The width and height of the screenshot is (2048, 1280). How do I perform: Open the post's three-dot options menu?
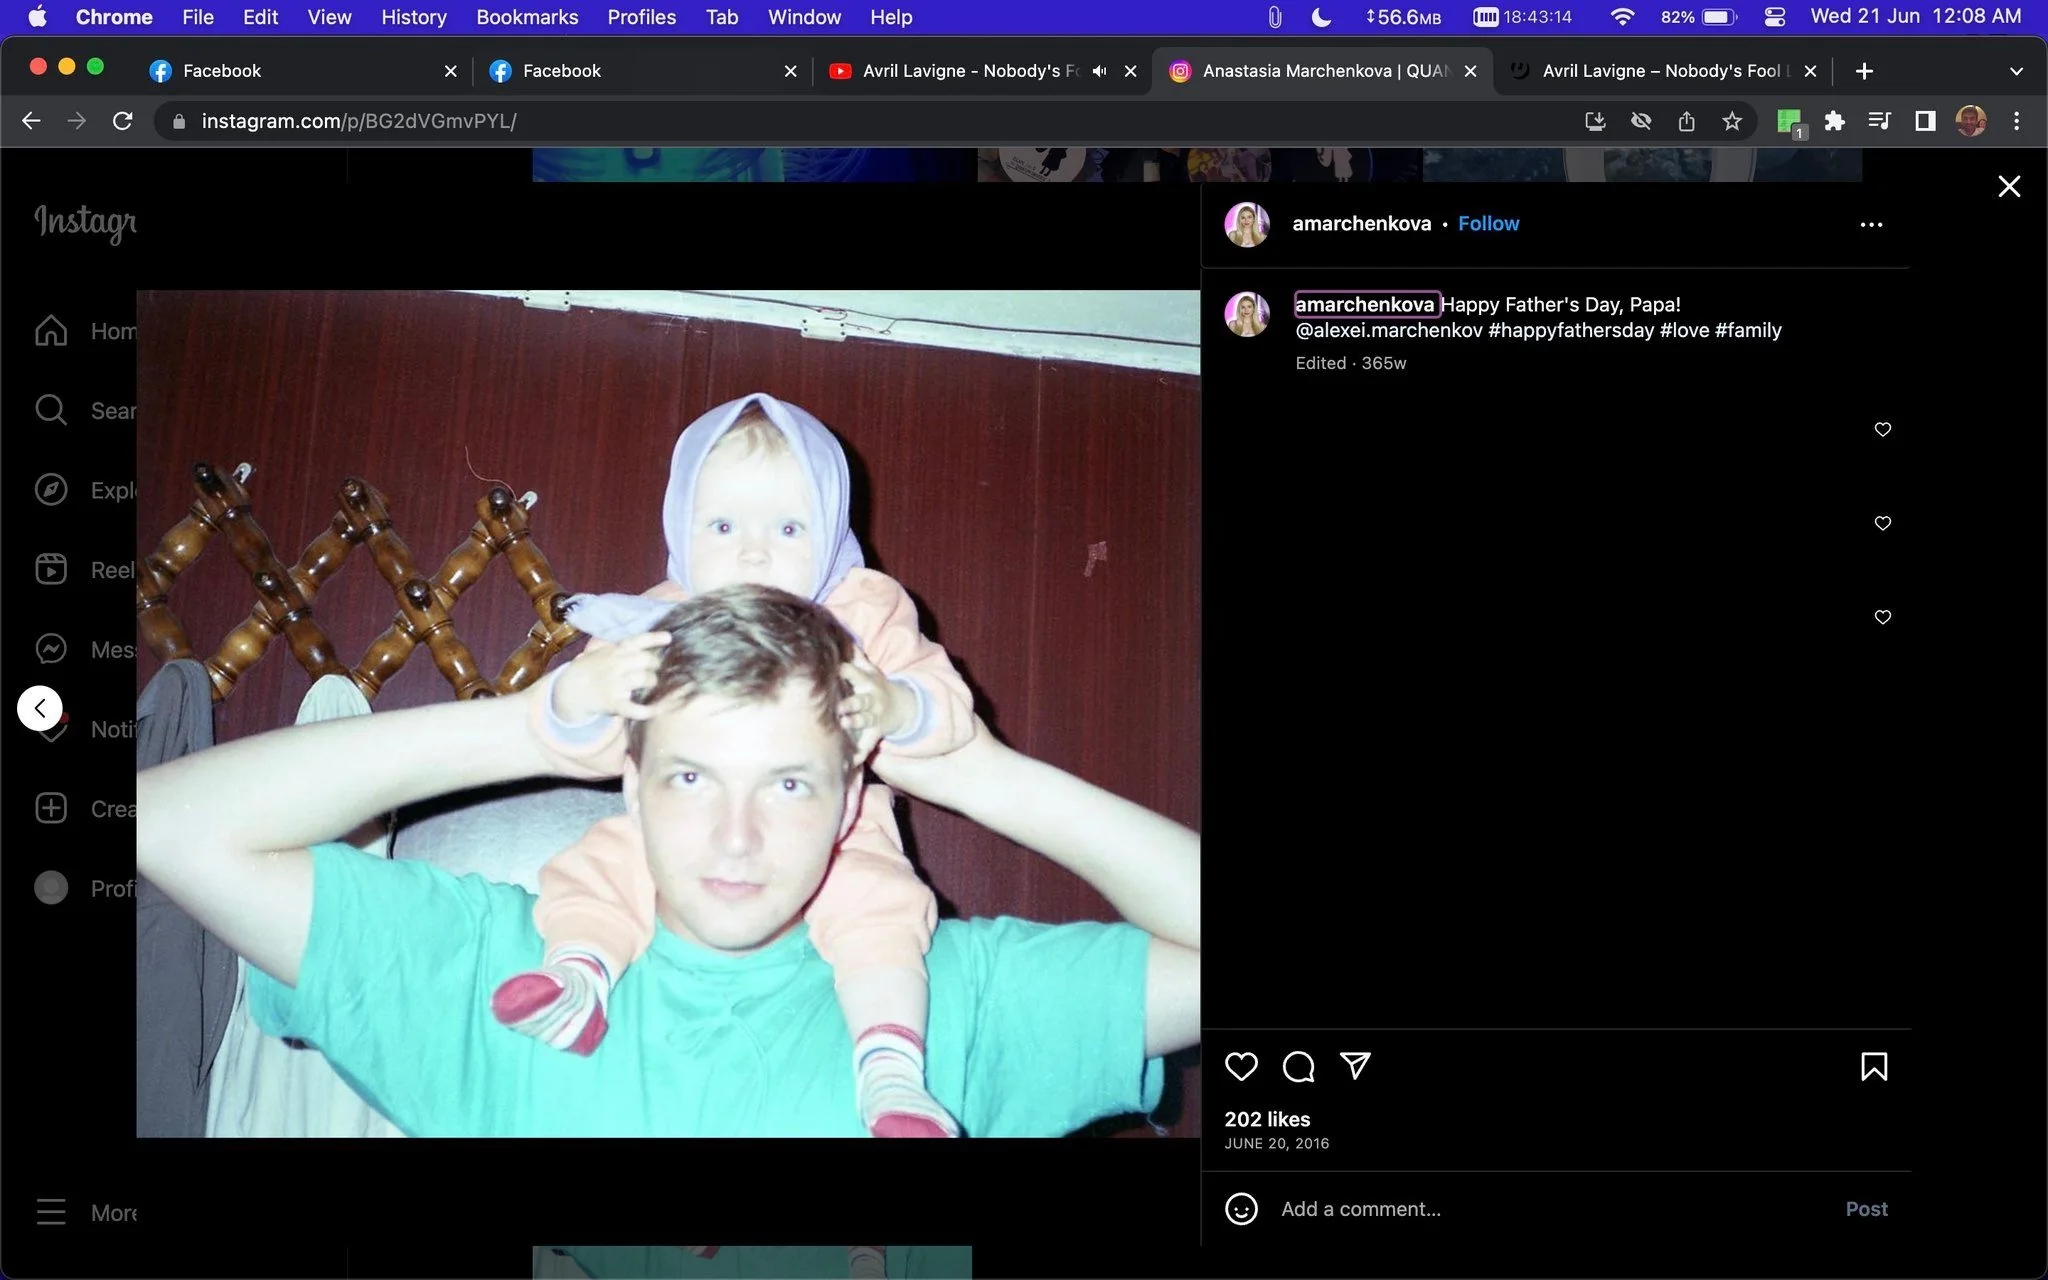(1871, 224)
